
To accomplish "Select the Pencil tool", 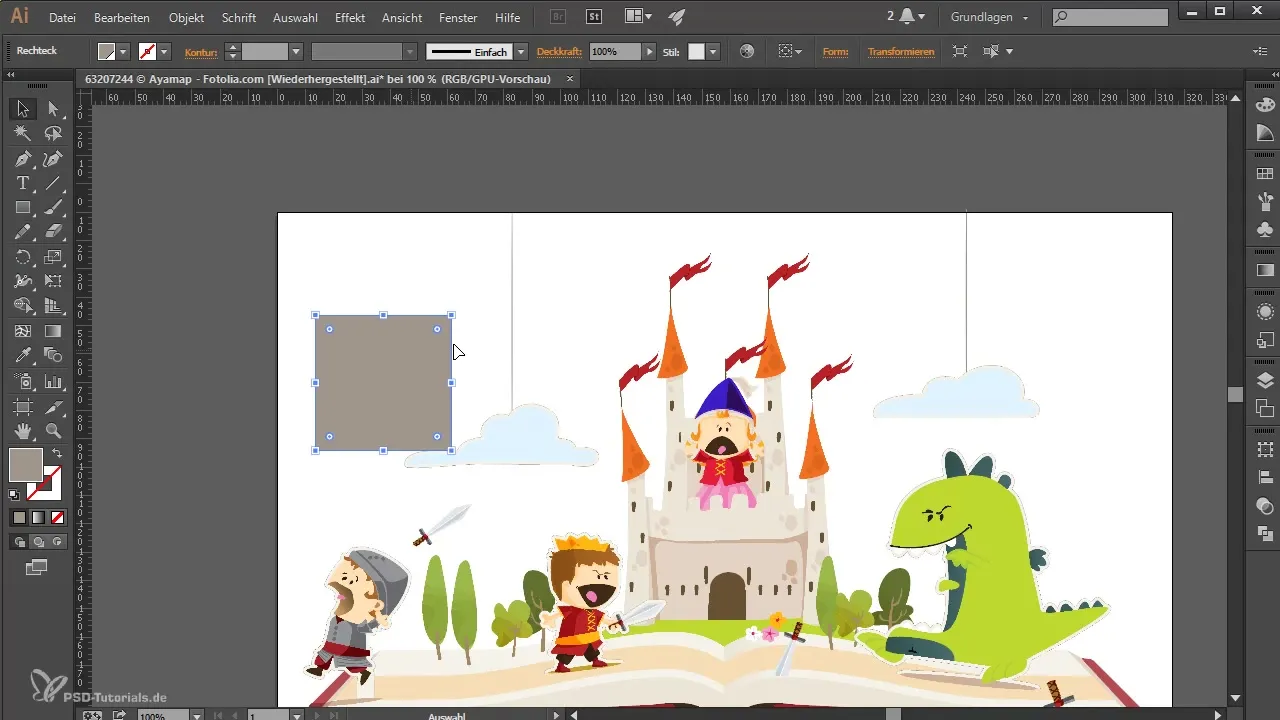I will [x=22, y=232].
